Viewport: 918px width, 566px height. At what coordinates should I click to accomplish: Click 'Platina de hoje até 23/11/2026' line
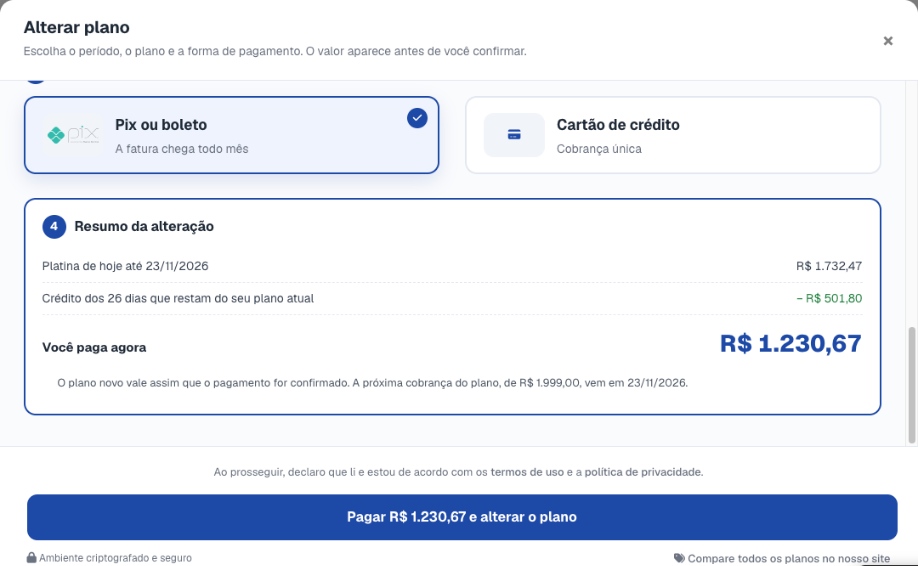pyautogui.click(x=125, y=266)
